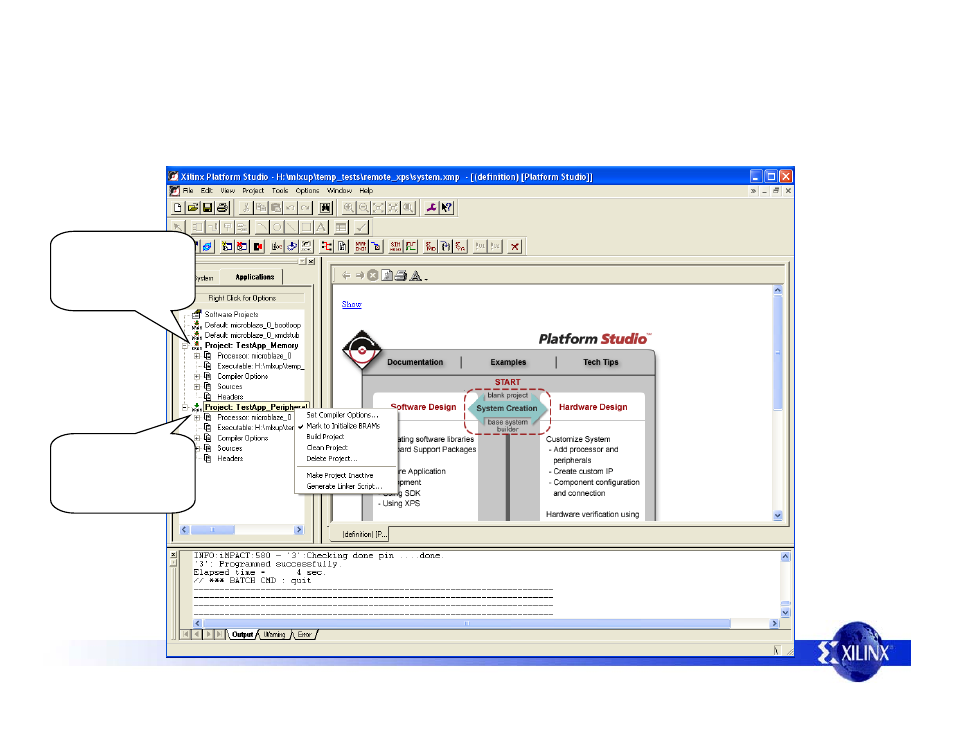Click the context help arrow-question icon
954x737 pixels.
447,208
